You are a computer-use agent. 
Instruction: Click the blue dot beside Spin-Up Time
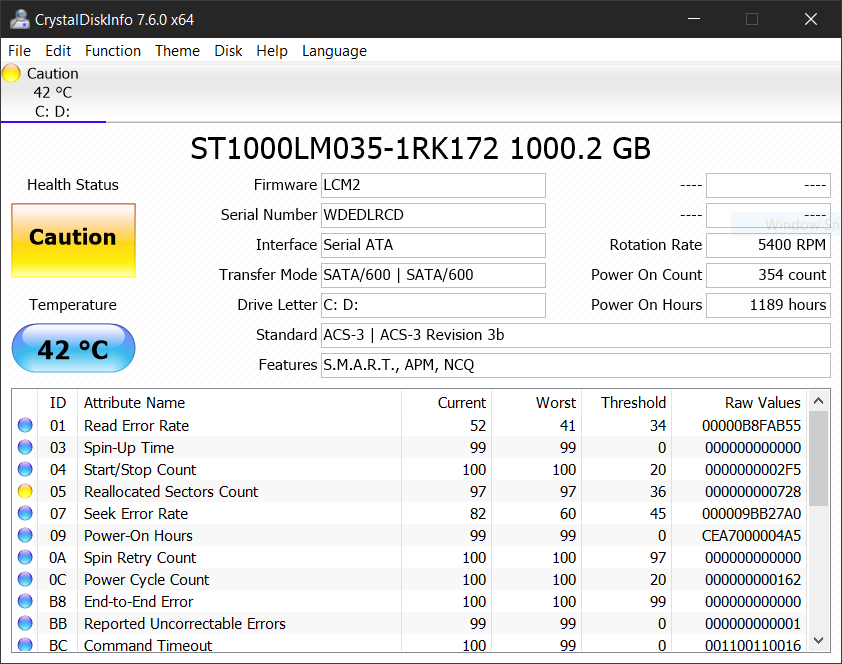click(25, 447)
